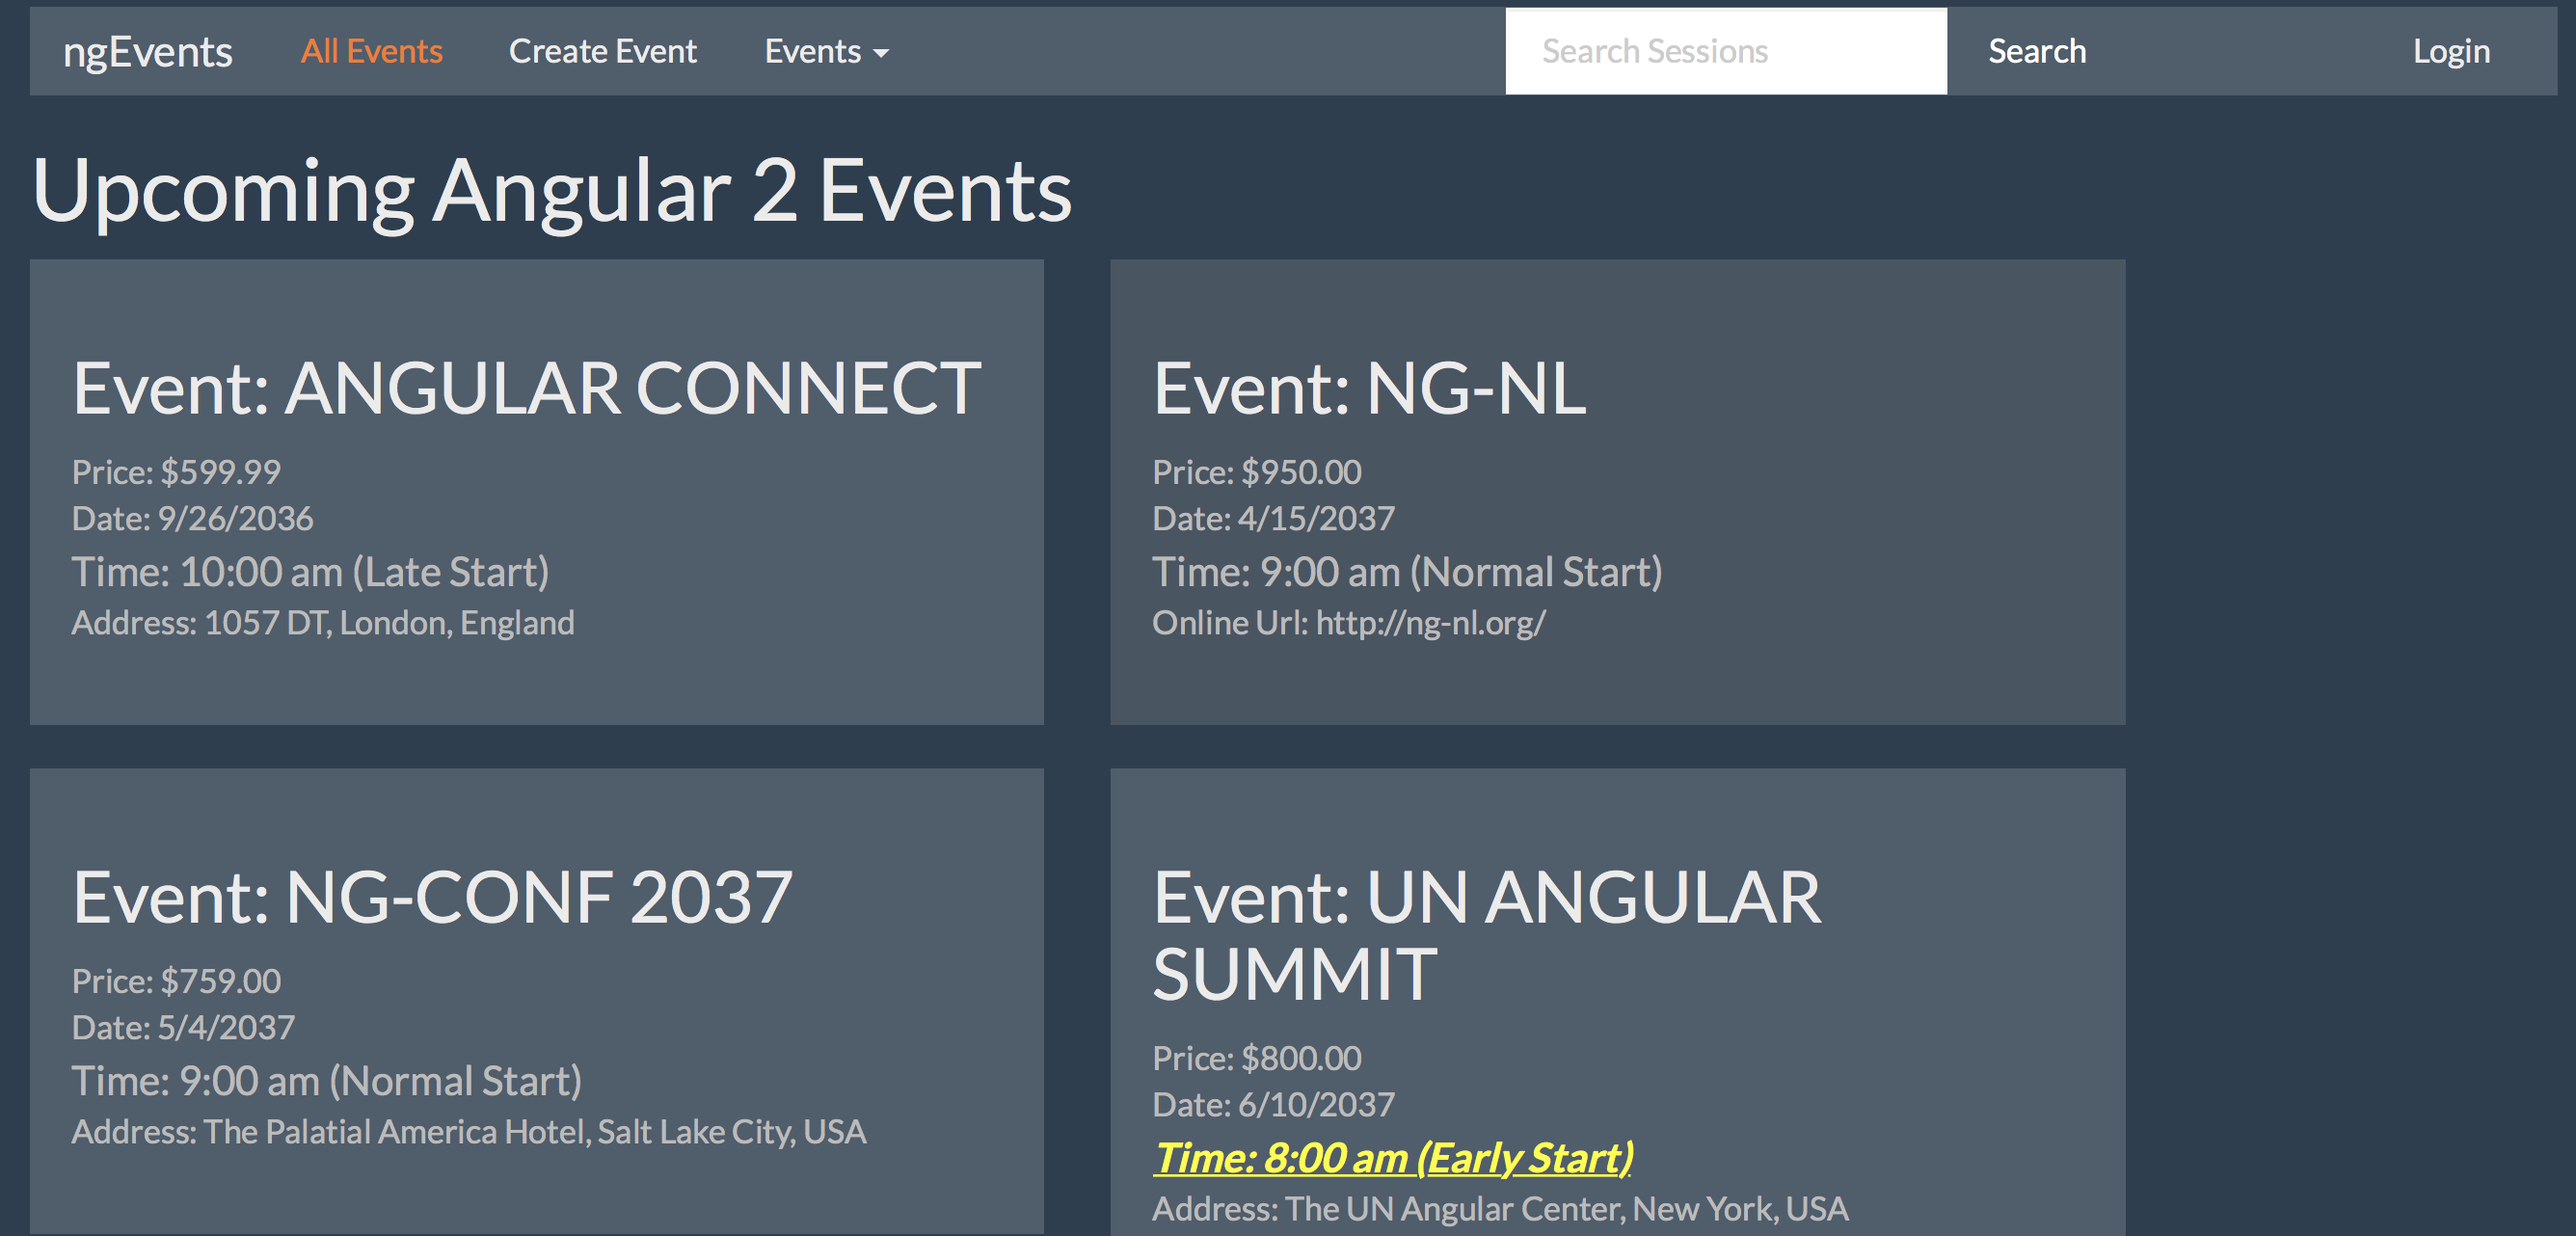Click the highlighted Early Start time text

tap(1393, 1158)
